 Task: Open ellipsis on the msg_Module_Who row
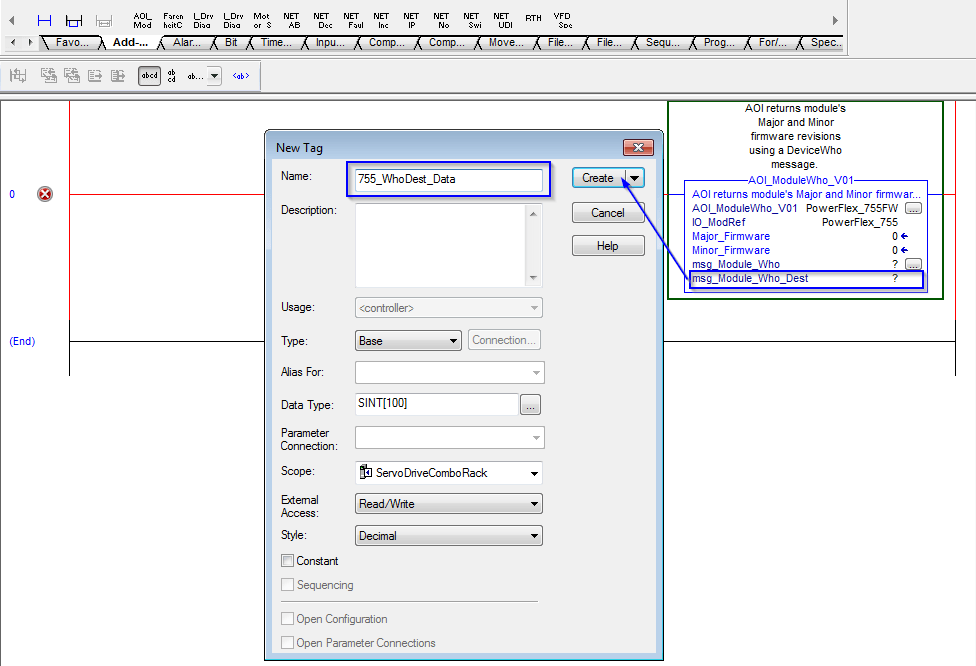pyautogui.click(x=913, y=265)
